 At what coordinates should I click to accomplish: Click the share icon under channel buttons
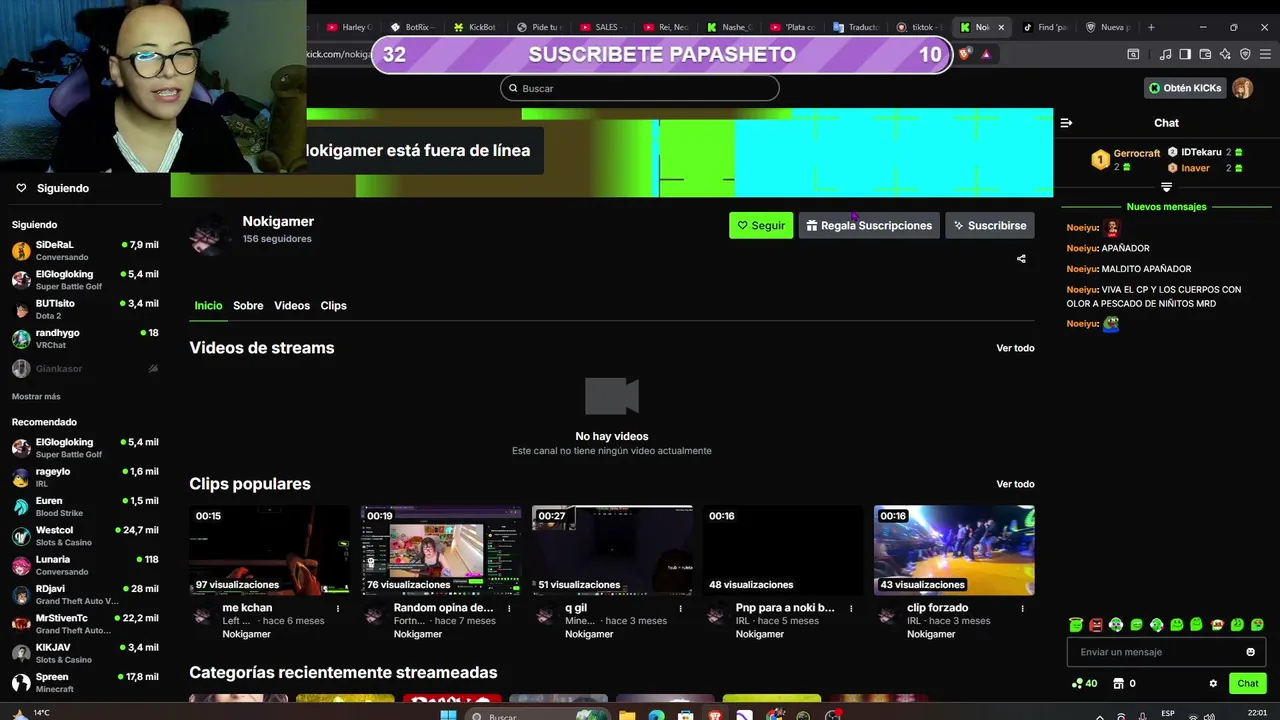point(1021,259)
